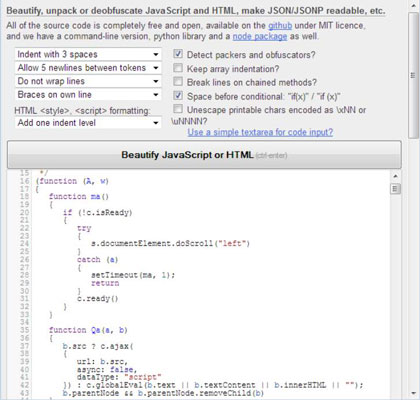Click on 'function Qa(a, b)' line
The height and width of the screenshot is (400, 420).
(88, 330)
